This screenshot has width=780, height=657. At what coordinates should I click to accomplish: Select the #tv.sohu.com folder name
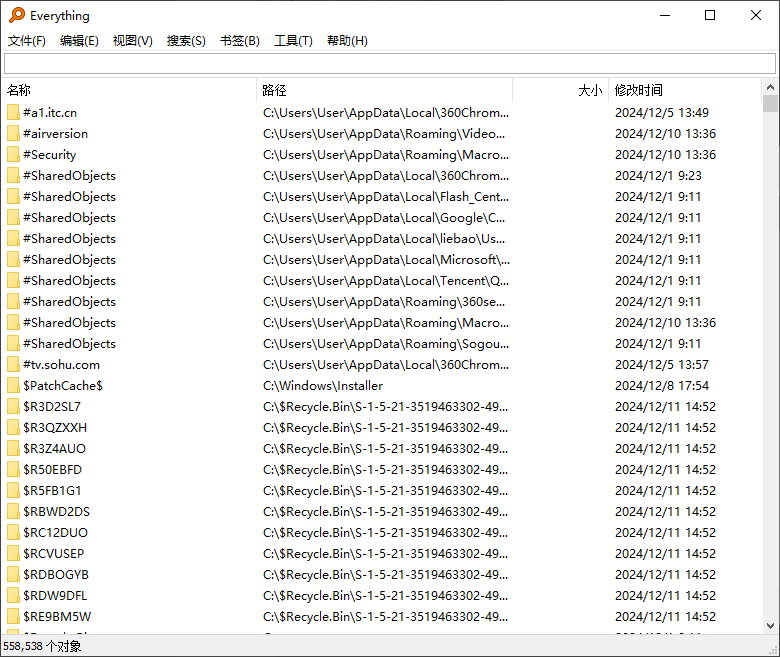pos(61,365)
